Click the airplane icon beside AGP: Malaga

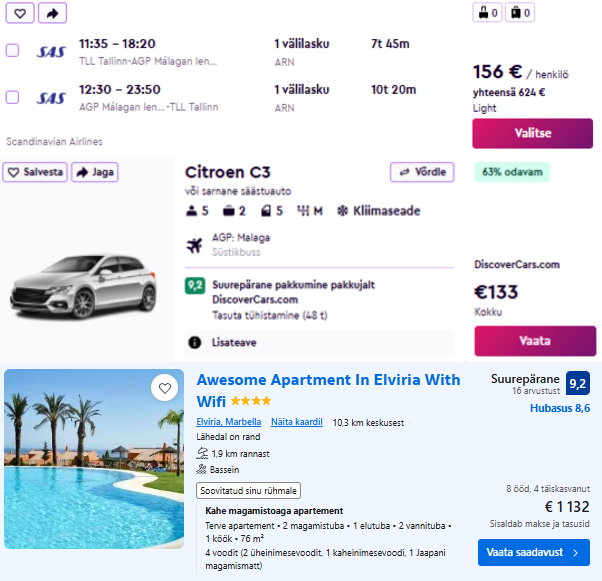pyautogui.click(x=194, y=243)
